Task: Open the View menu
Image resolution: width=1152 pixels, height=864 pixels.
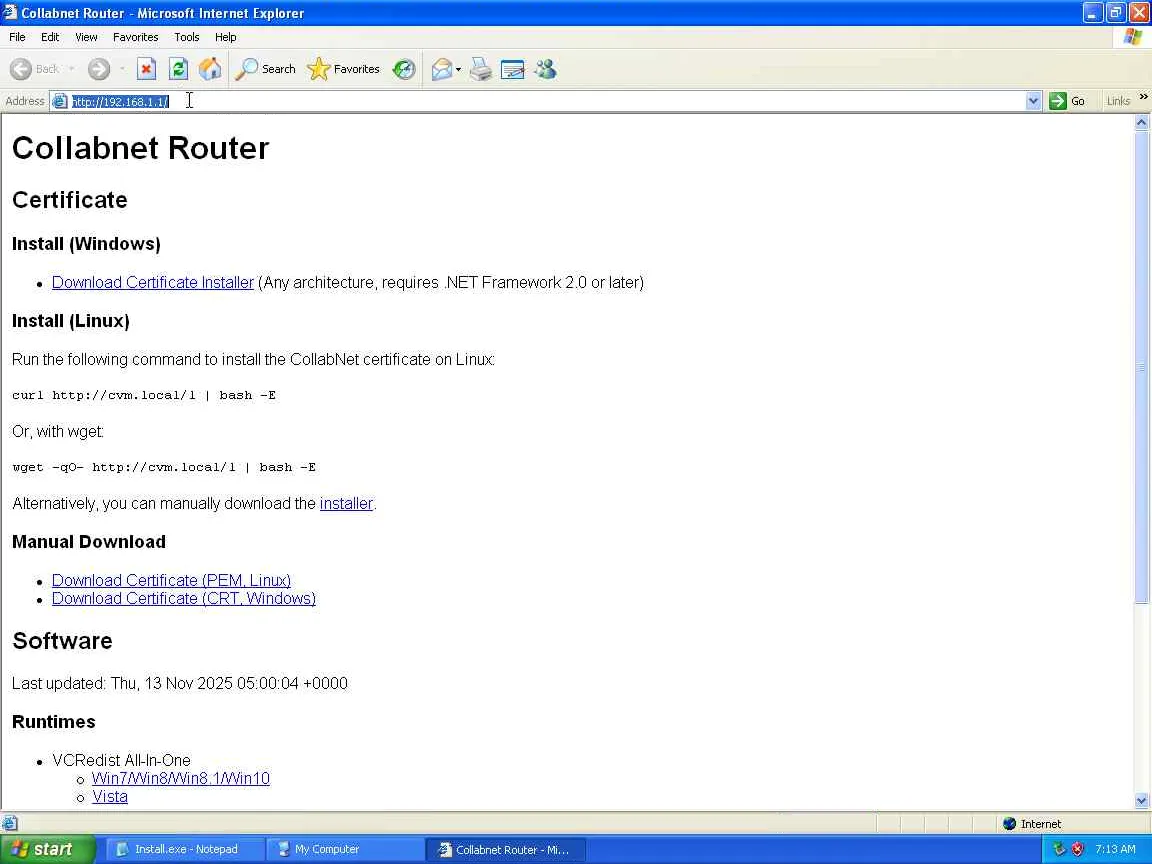Action: (86, 37)
